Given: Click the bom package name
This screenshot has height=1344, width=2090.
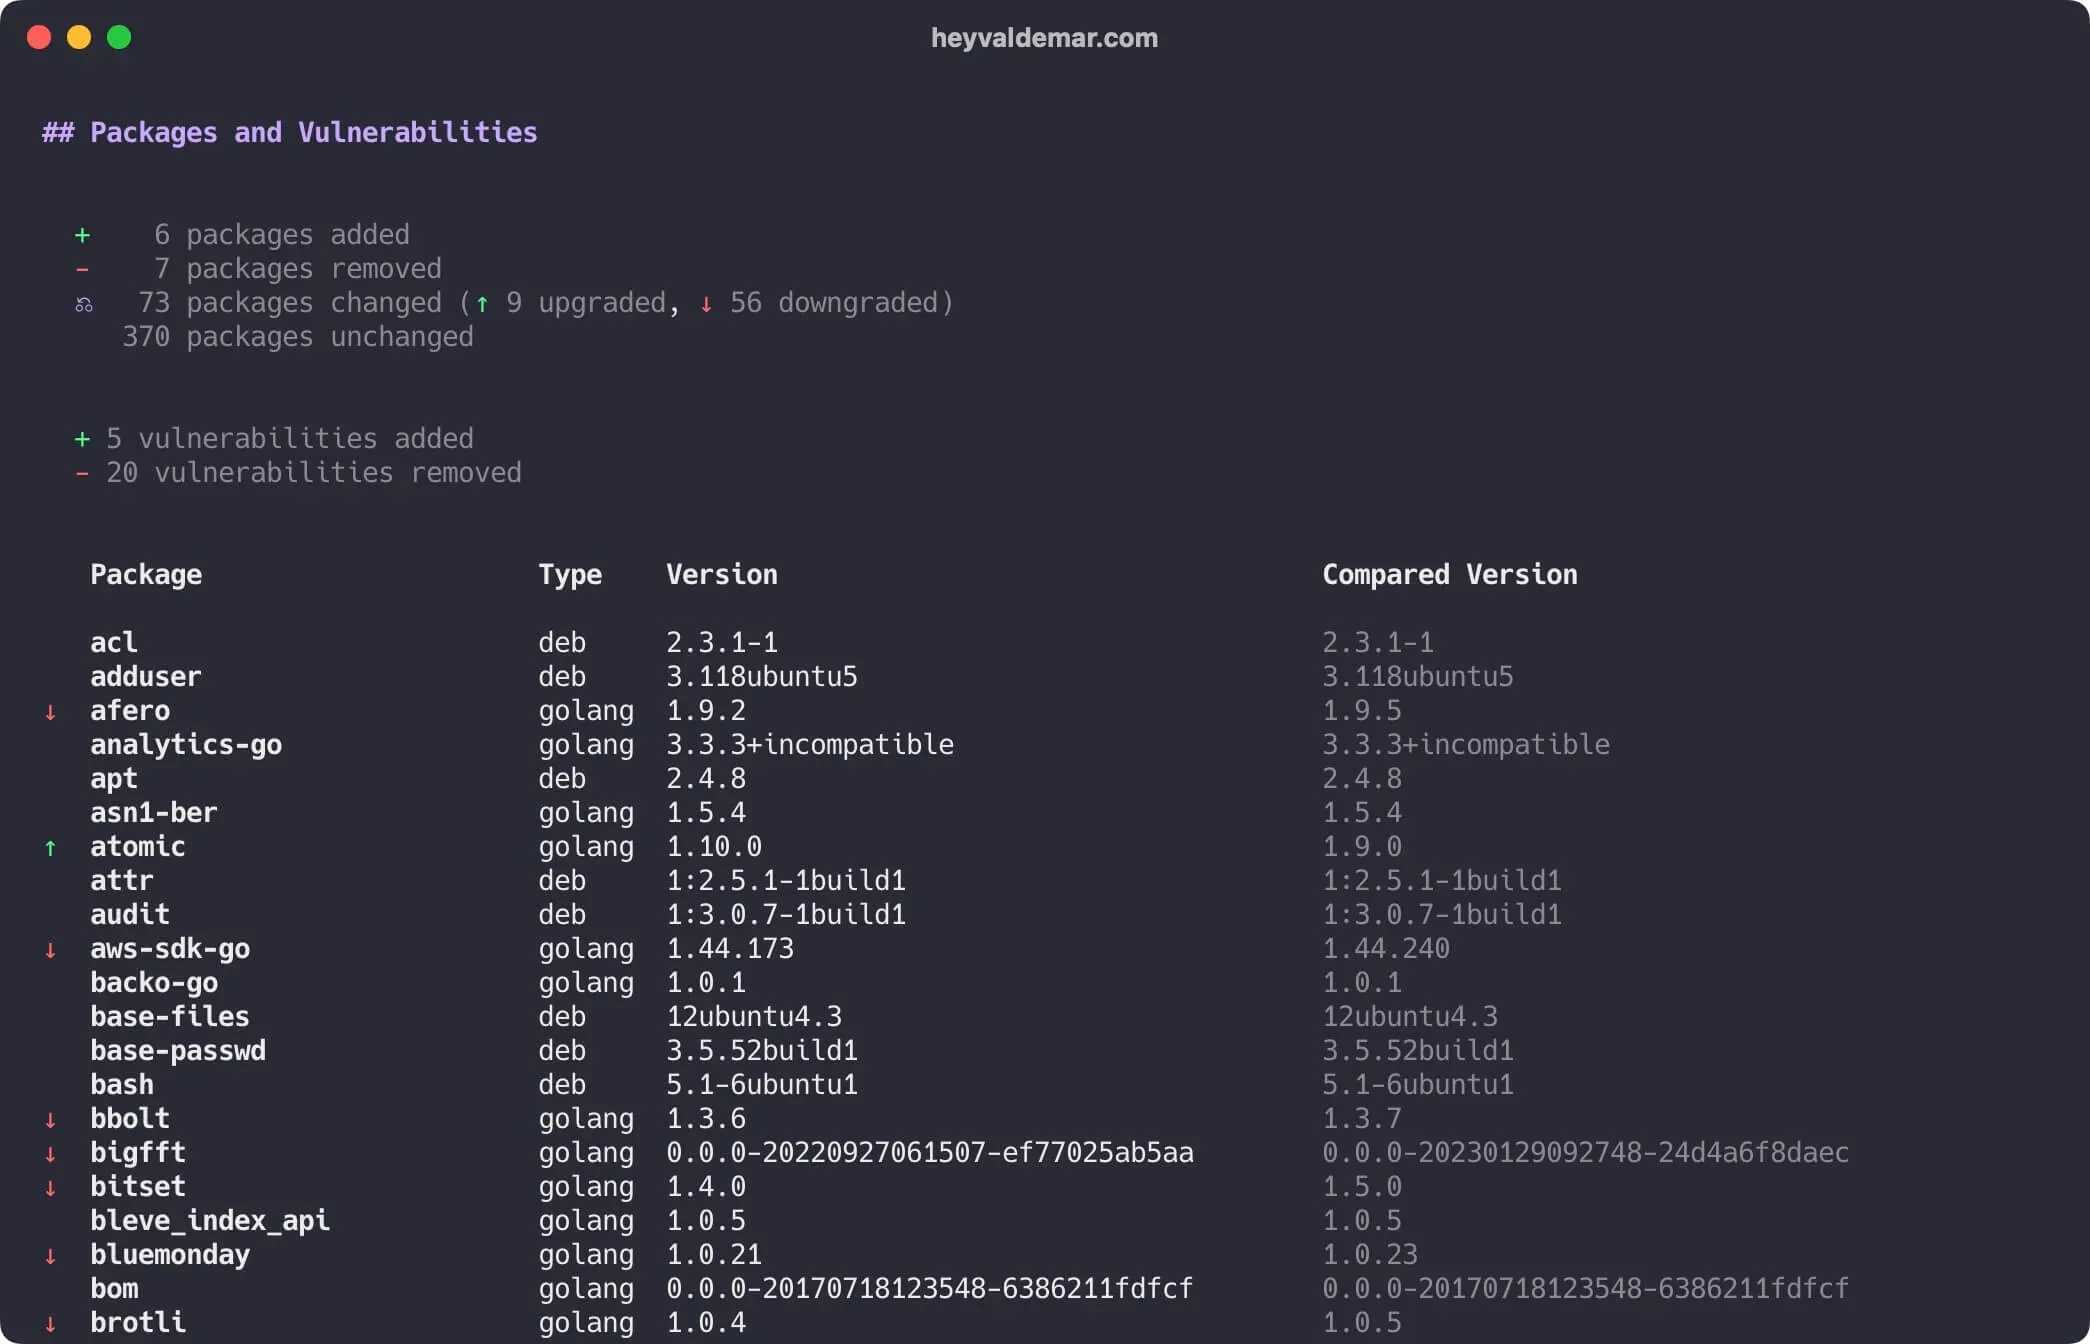Looking at the screenshot, I should [x=114, y=1288].
